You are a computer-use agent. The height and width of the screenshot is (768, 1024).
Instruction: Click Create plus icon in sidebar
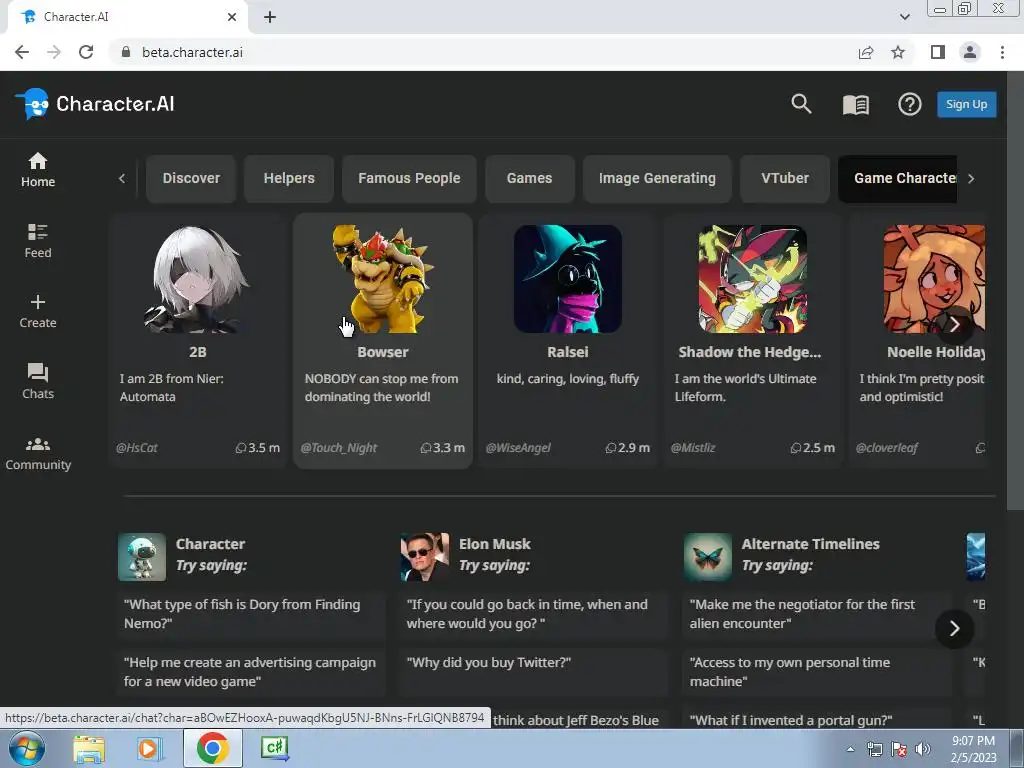tap(38, 312)
